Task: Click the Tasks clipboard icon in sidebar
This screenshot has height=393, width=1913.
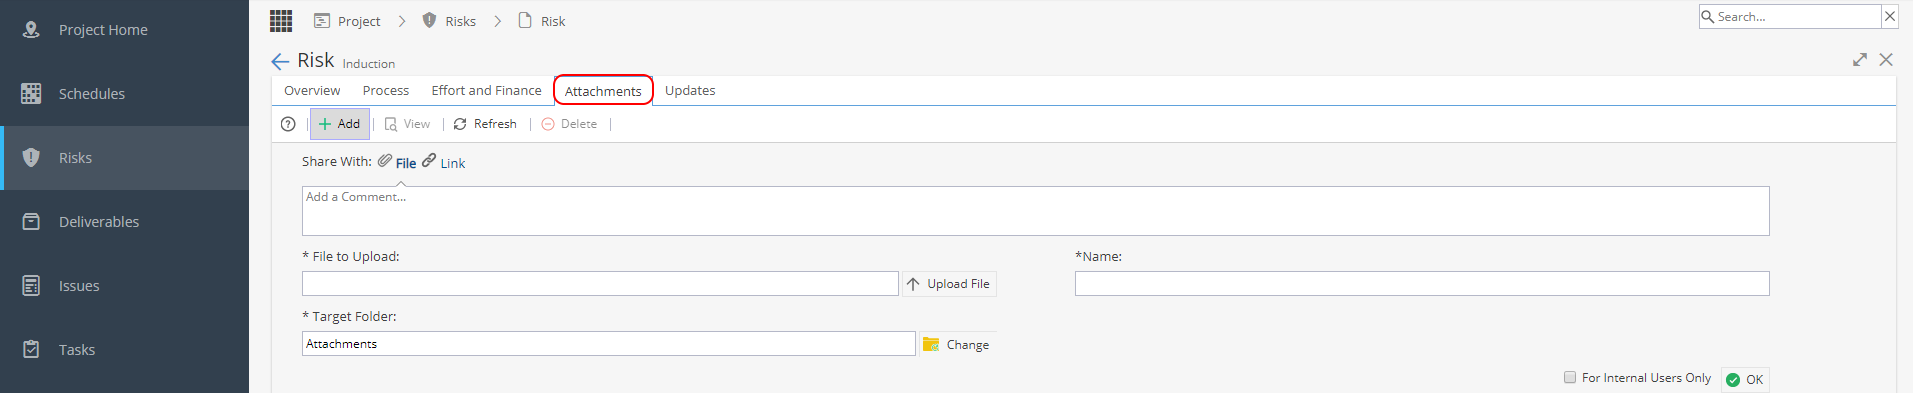Action: point(31,350)
